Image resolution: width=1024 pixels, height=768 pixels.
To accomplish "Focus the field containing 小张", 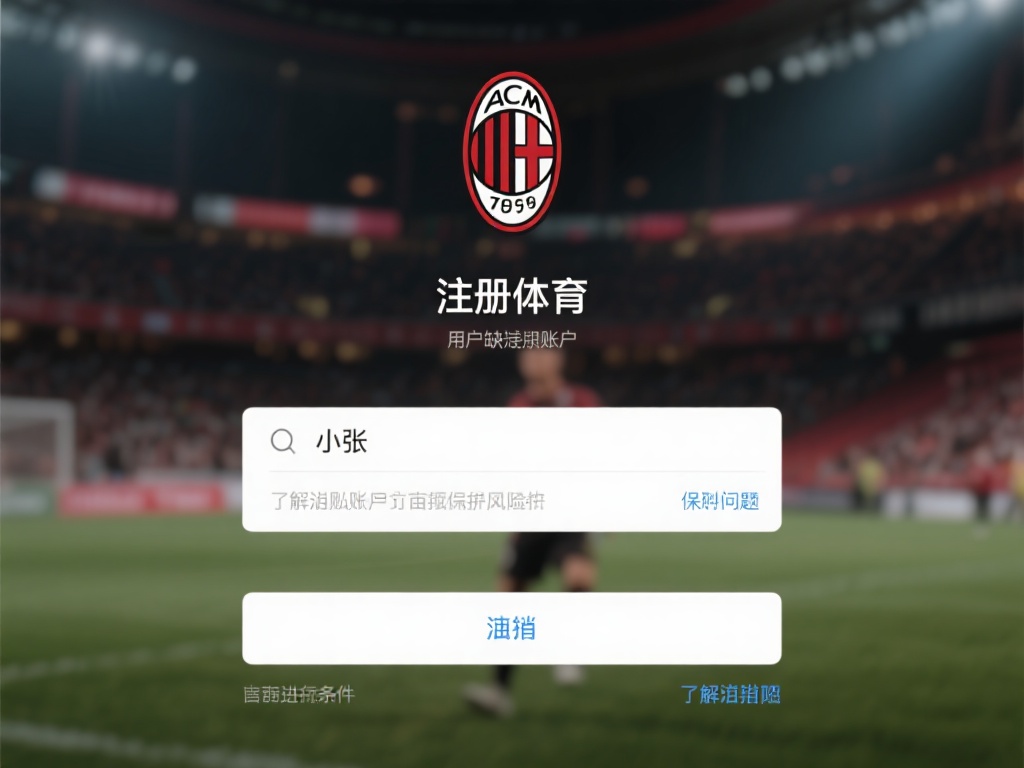I will point(511,441).
